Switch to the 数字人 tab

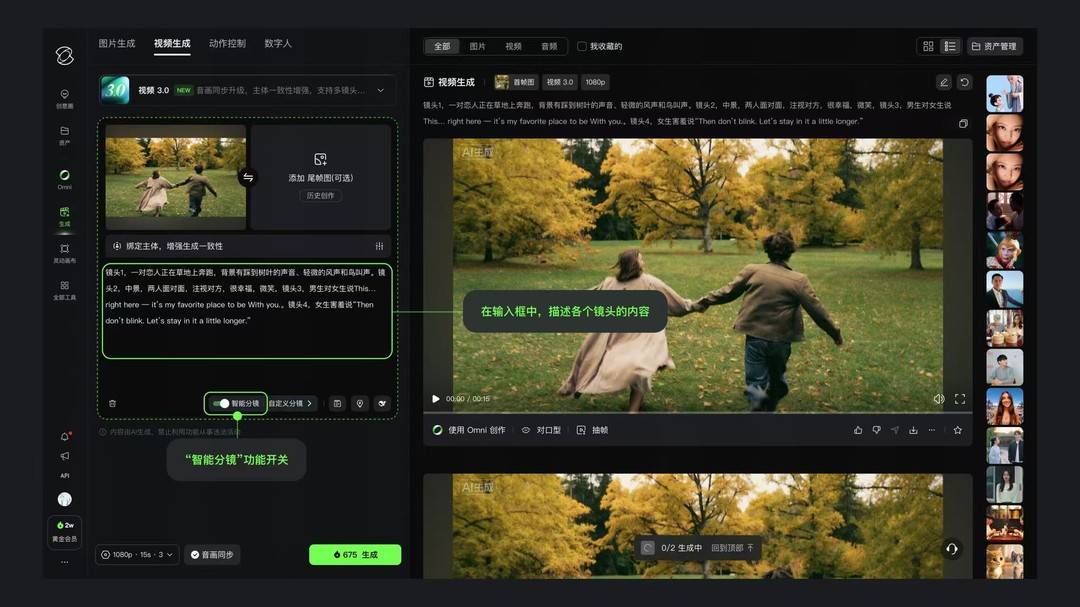(x=278, y=43)
